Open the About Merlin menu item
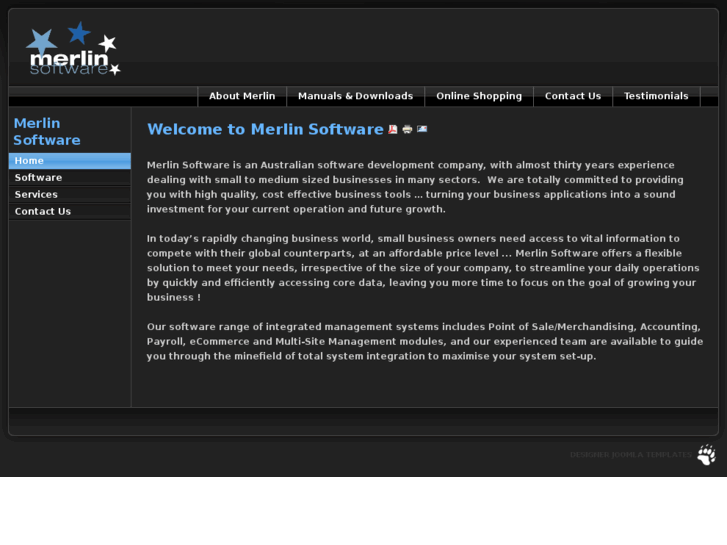 click(x=242, y=96)
